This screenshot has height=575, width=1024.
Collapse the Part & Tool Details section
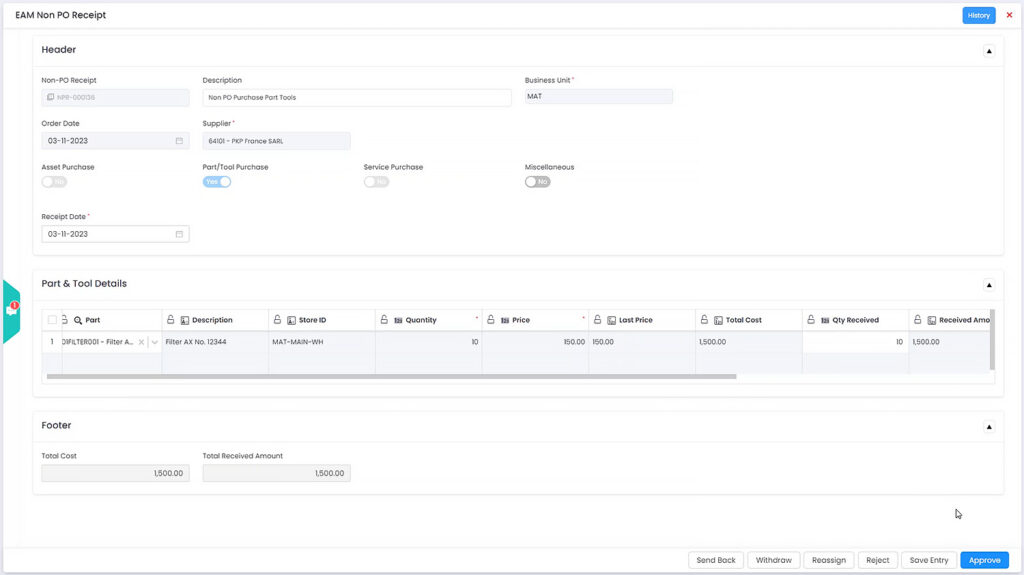point(989,284)
